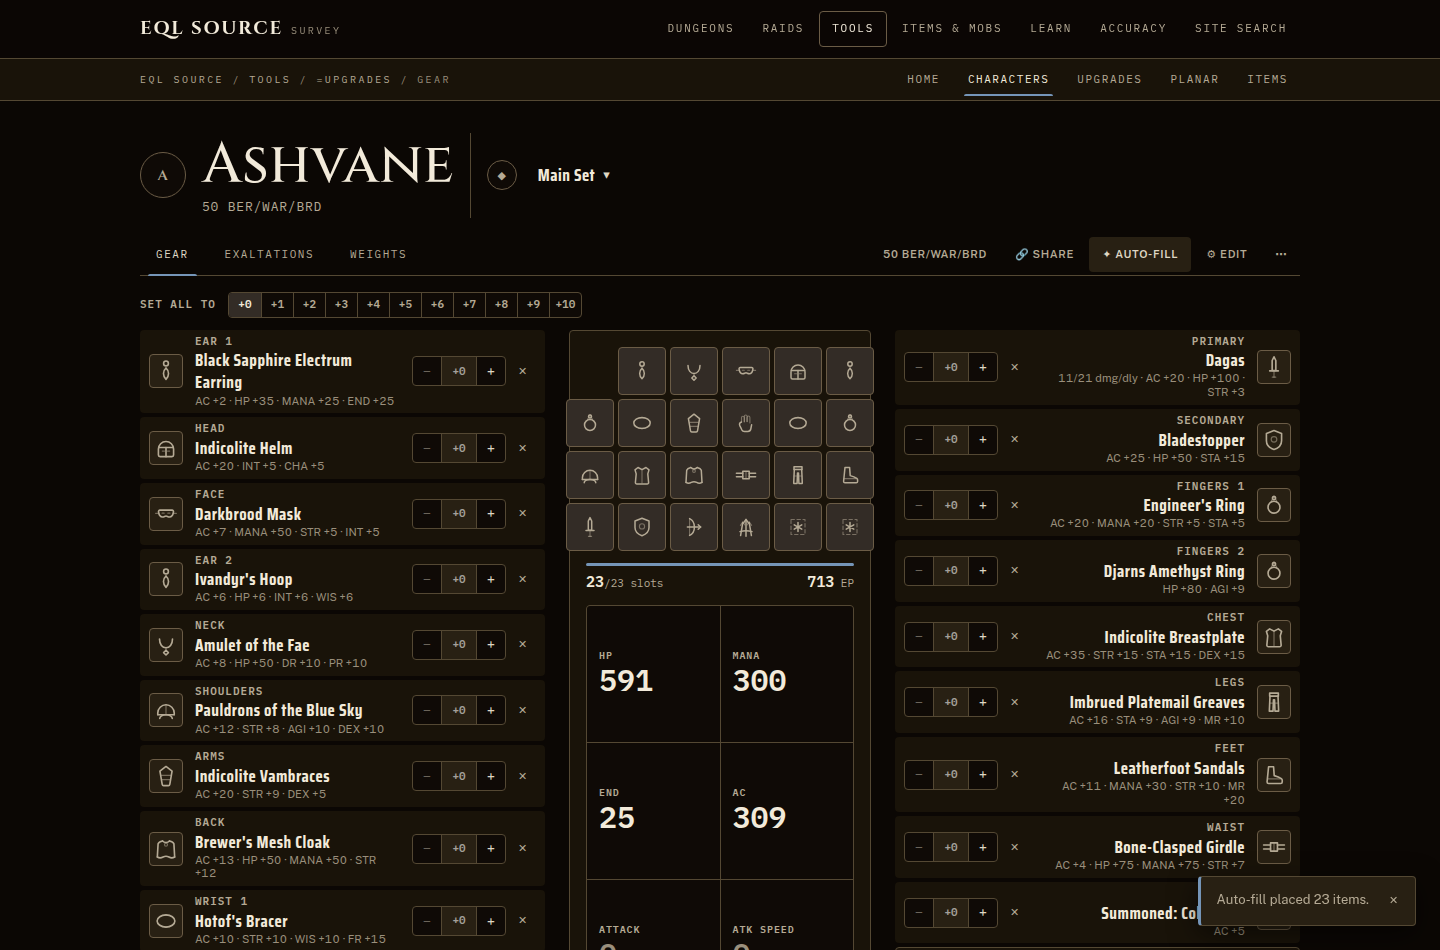Switch to the Weights tab
This screenshot has width=1440, height=950.
coord(378,254)
